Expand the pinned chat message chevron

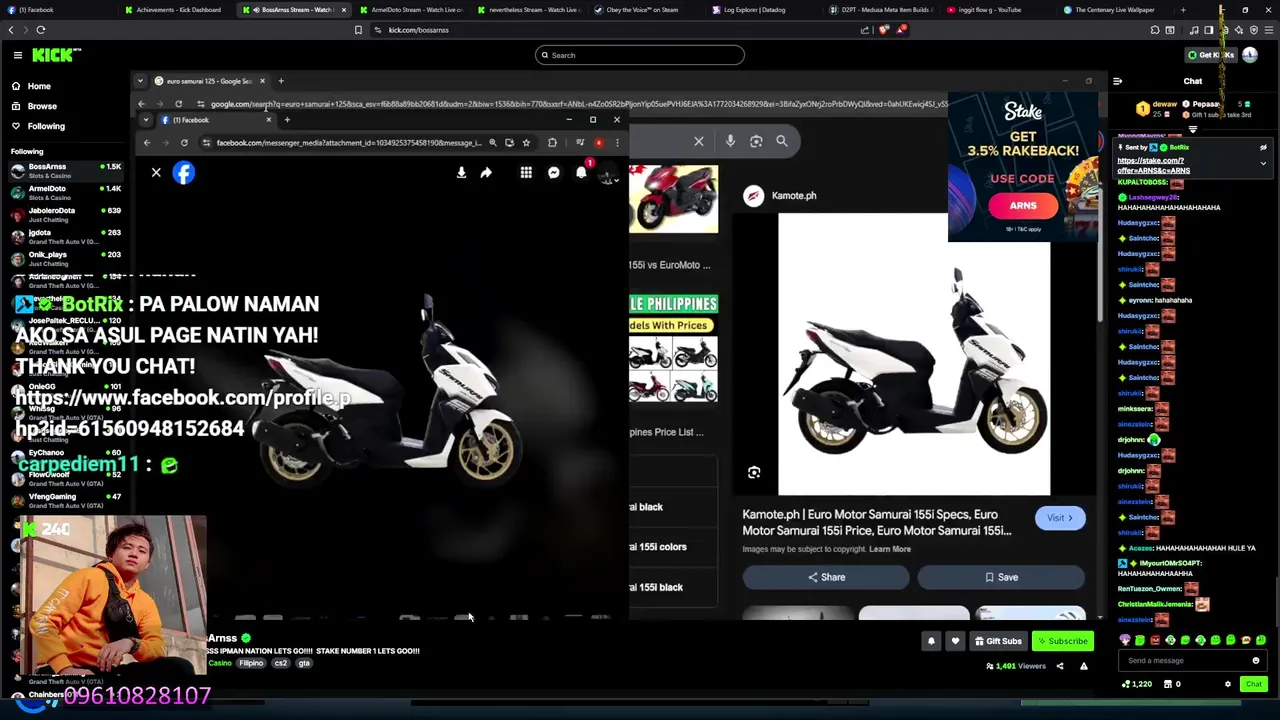pyautogui.click(x=1263, y=163)
